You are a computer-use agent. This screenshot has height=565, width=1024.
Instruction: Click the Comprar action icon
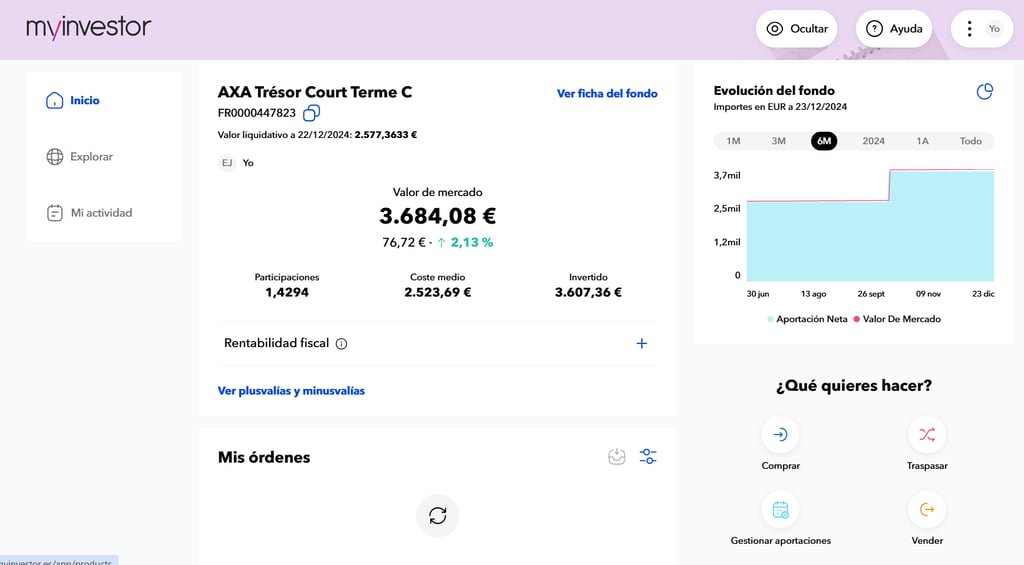[x=780, y=434]
